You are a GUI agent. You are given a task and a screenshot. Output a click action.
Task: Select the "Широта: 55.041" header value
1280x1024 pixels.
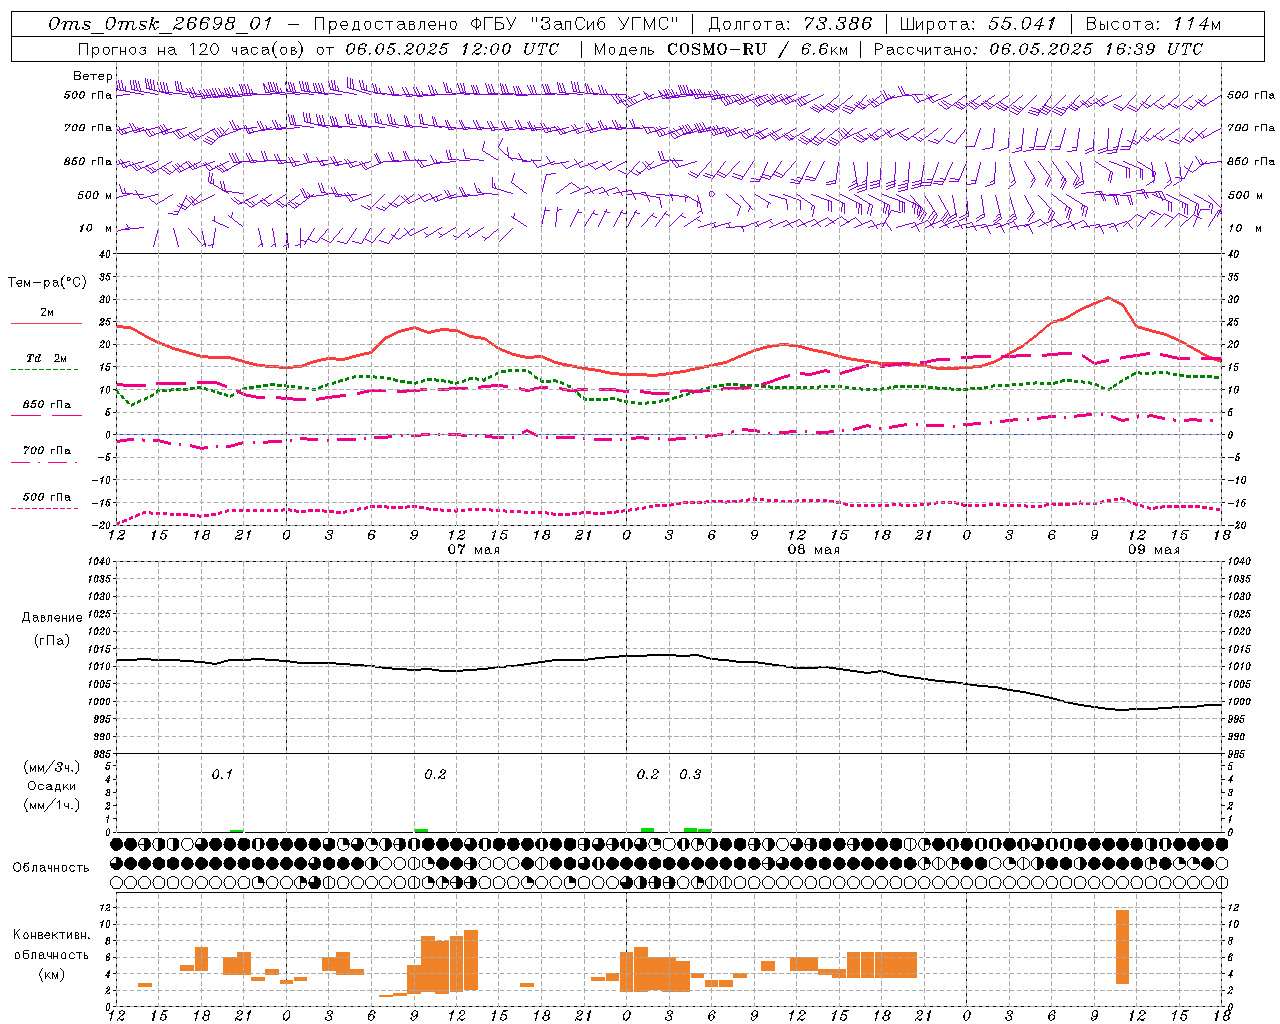pyautogui.click(x=978, y=24)
